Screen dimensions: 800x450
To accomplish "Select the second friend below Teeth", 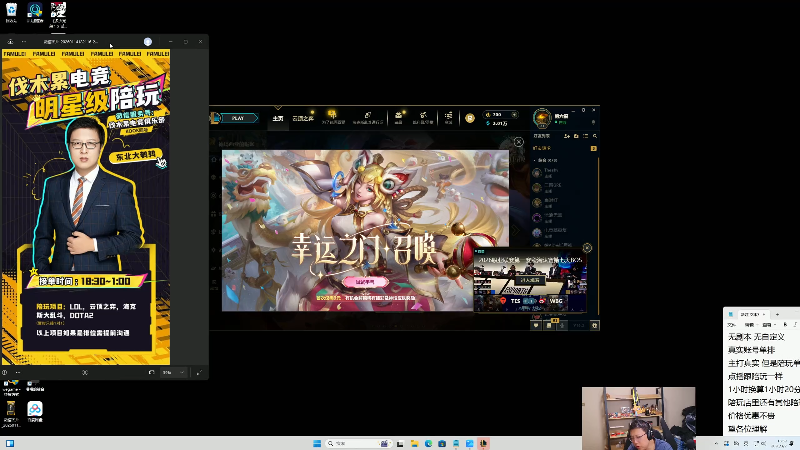I will coord(564,188).
